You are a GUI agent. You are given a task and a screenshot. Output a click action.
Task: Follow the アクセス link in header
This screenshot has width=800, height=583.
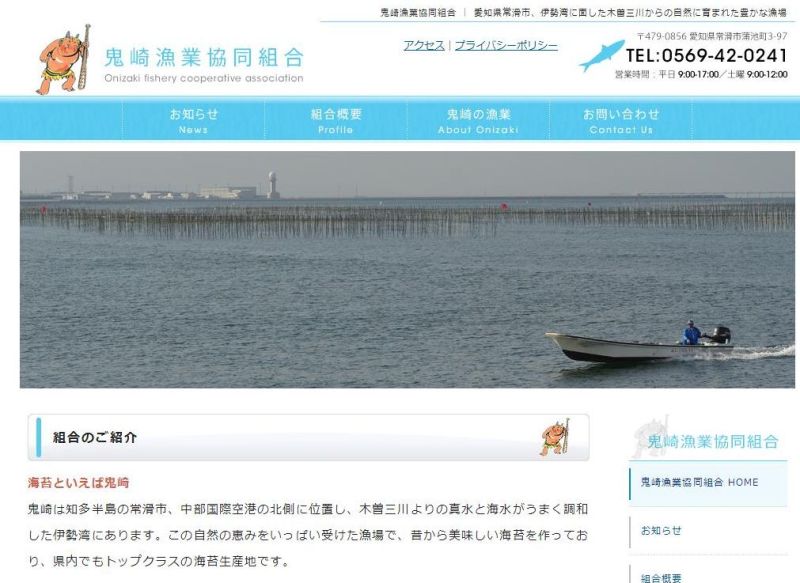tap(424, 45)
